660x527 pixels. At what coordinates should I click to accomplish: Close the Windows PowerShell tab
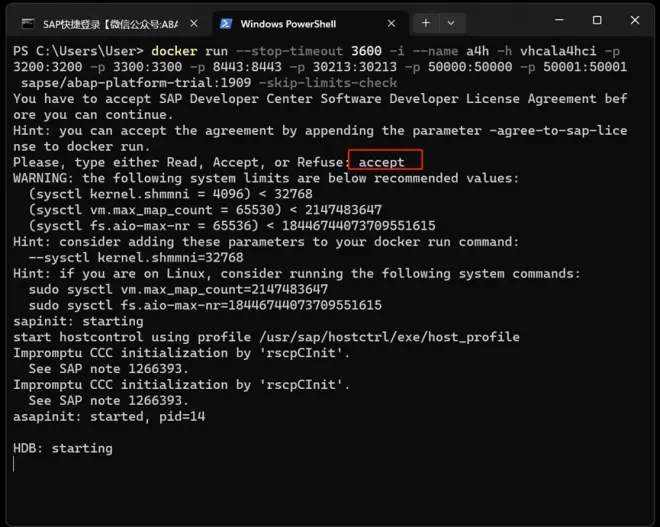pos(391,24)
